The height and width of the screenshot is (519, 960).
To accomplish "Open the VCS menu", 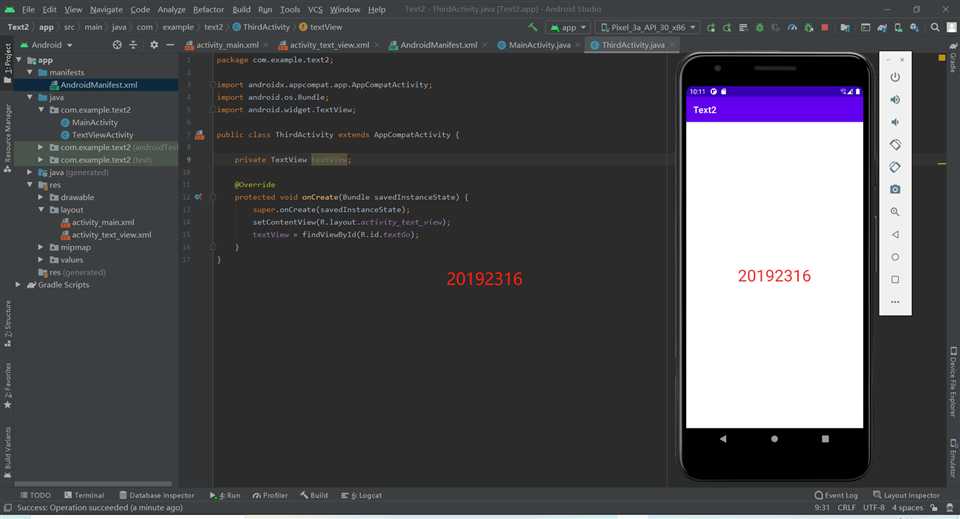I will coord(315,9).
